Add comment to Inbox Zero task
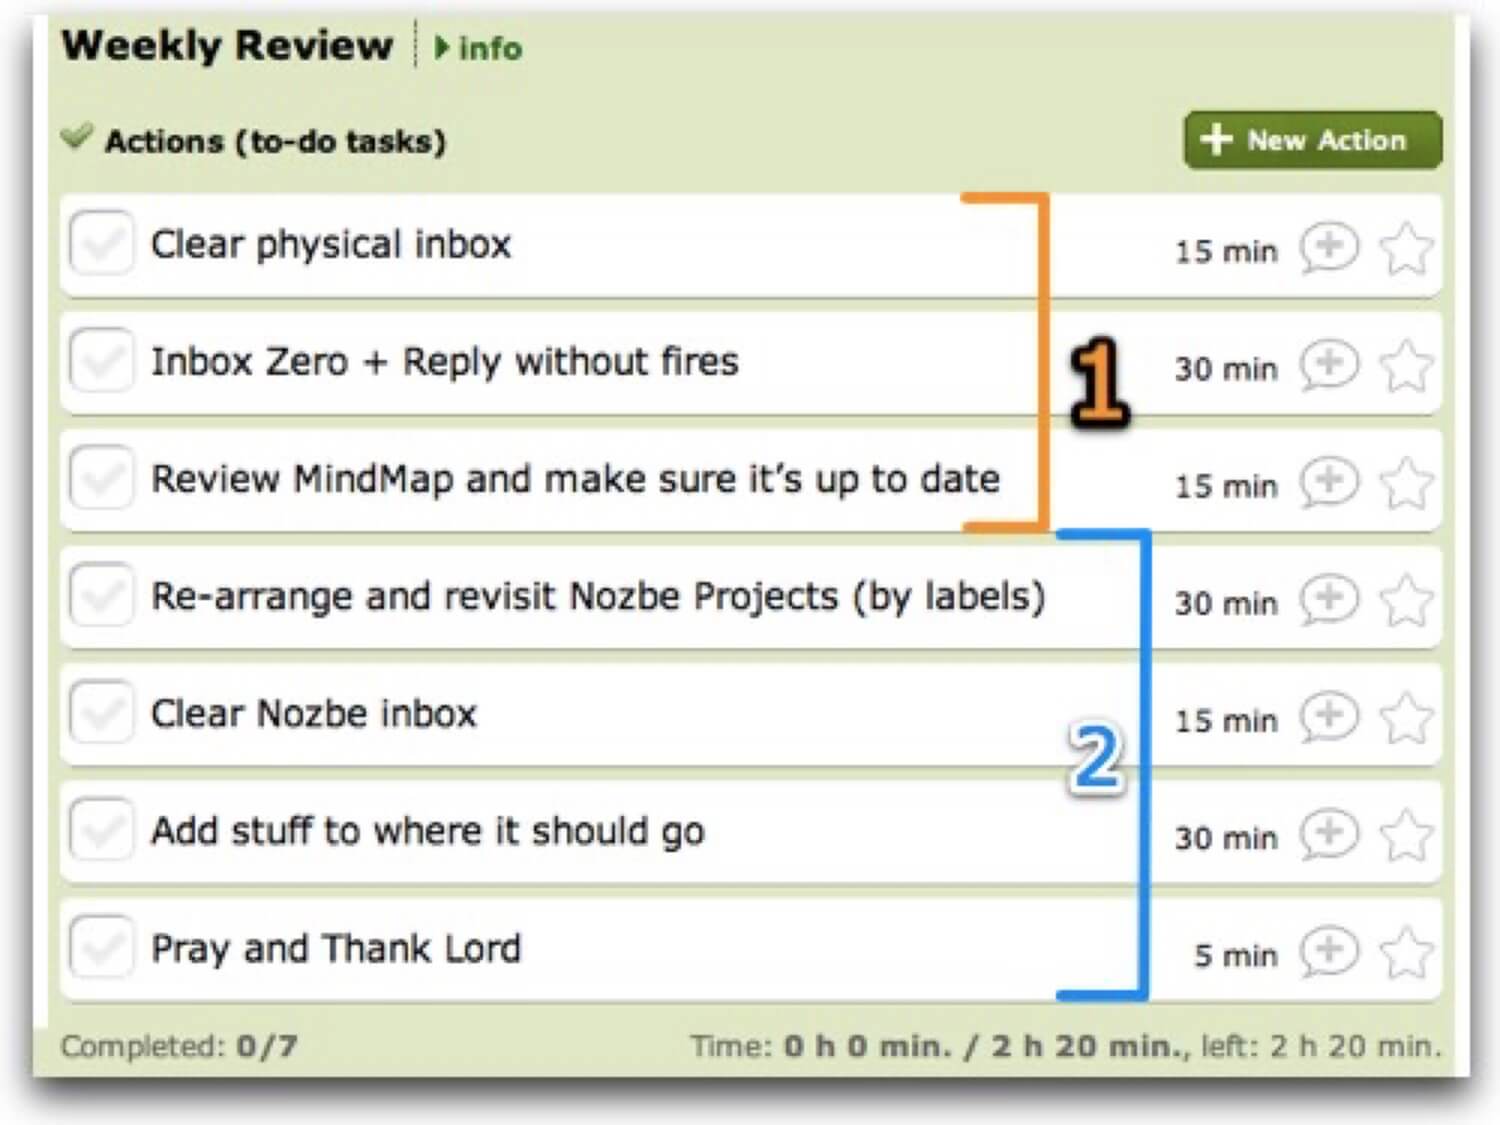Viewport: 1500px width, 1125px height. pyautogui.click(x=1329, y=364)
